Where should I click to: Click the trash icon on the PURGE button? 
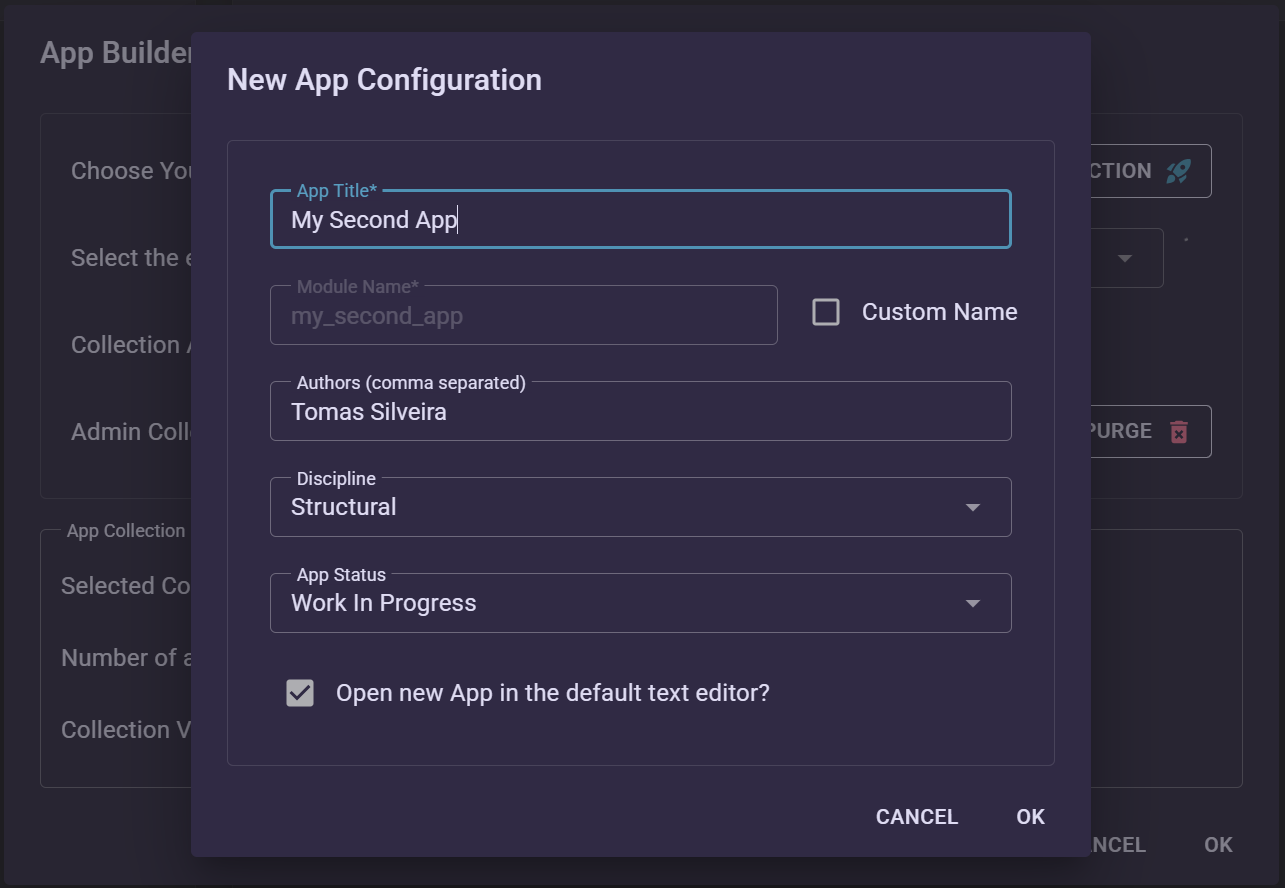1178,431
